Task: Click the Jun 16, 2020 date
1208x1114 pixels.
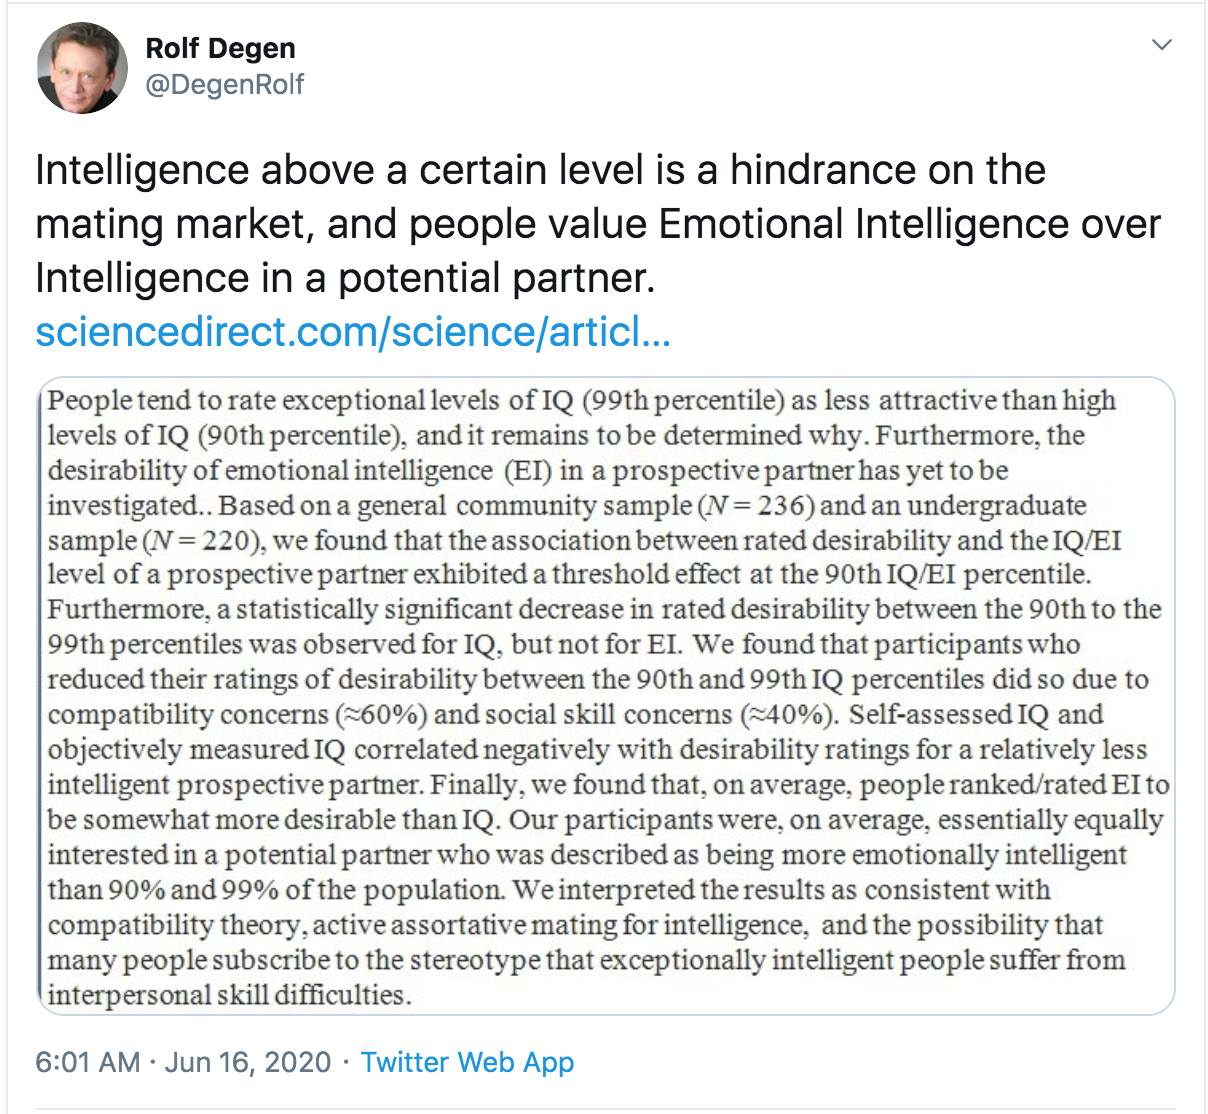Action: coord(248,1061)
